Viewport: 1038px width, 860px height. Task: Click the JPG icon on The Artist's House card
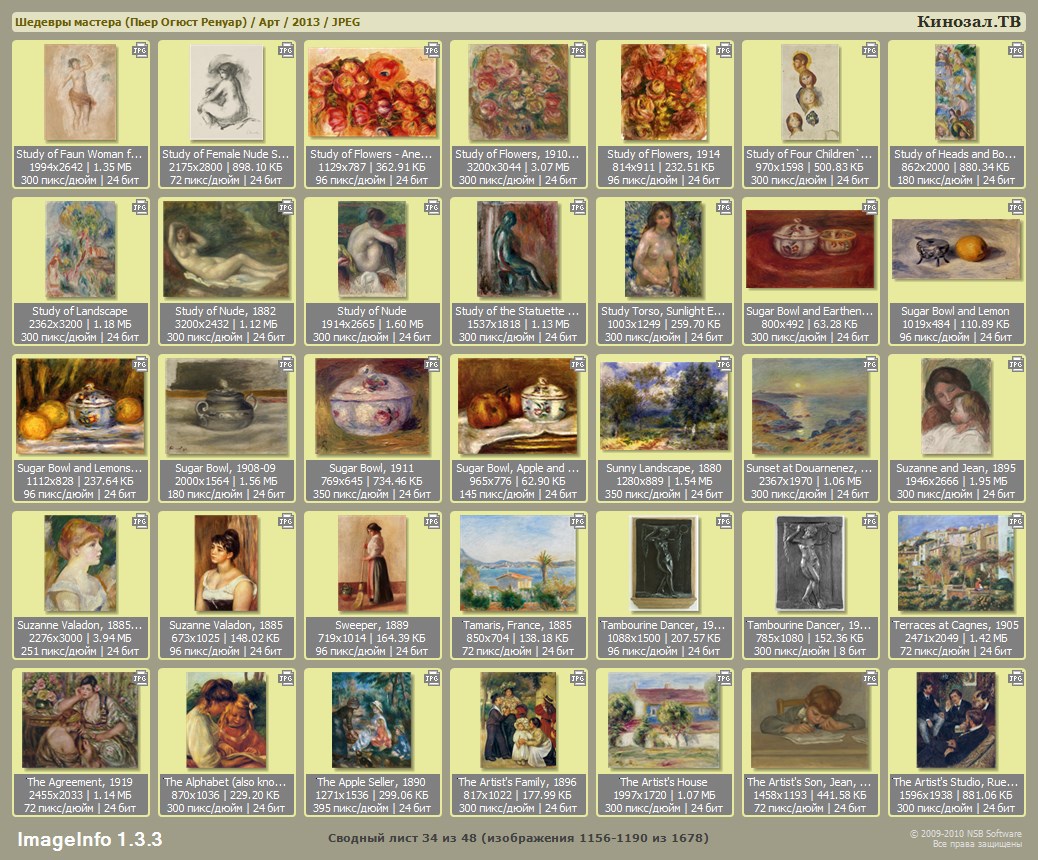point(724,679)
